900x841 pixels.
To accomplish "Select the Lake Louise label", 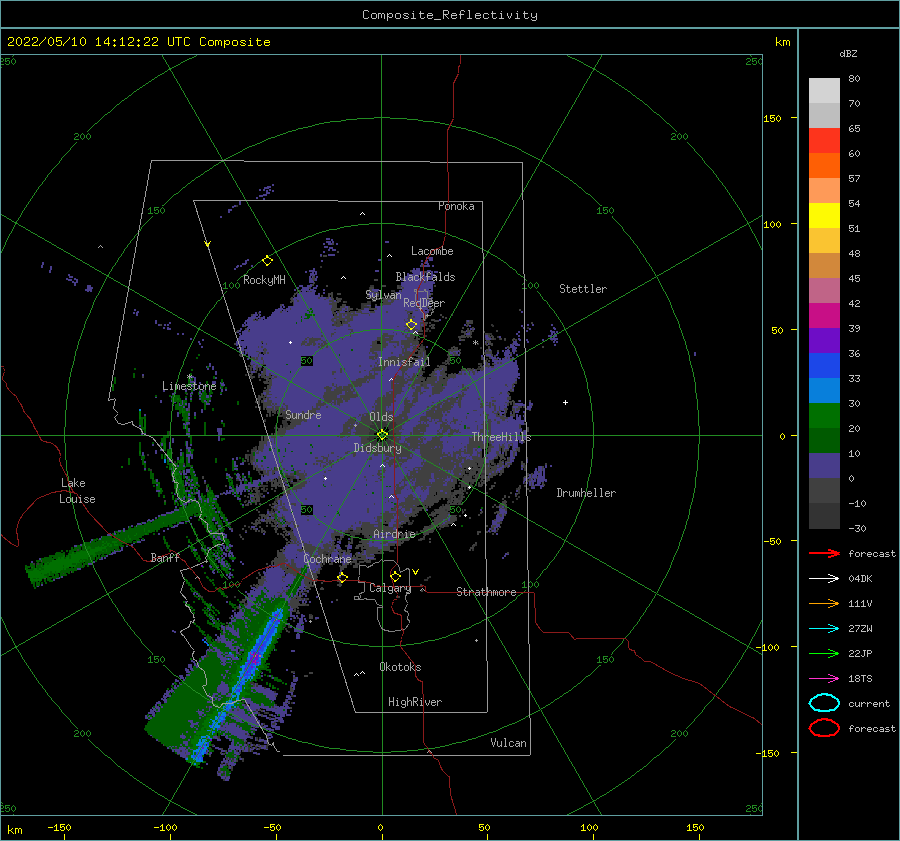I will coord(77,491).
